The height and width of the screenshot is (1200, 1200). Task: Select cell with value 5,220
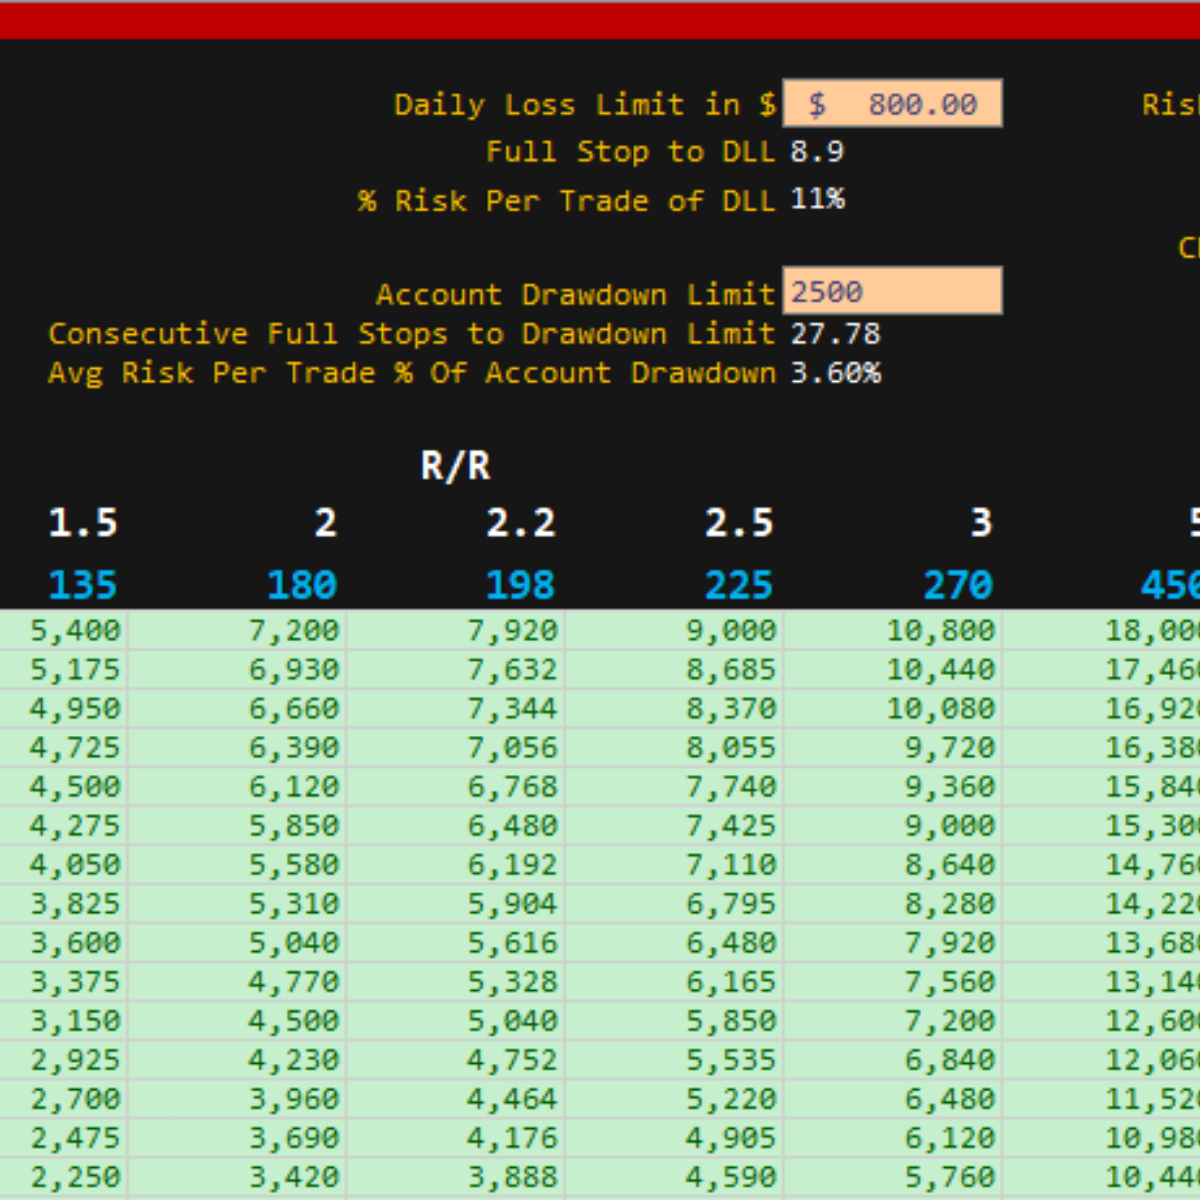click(x=675, y=1098)
